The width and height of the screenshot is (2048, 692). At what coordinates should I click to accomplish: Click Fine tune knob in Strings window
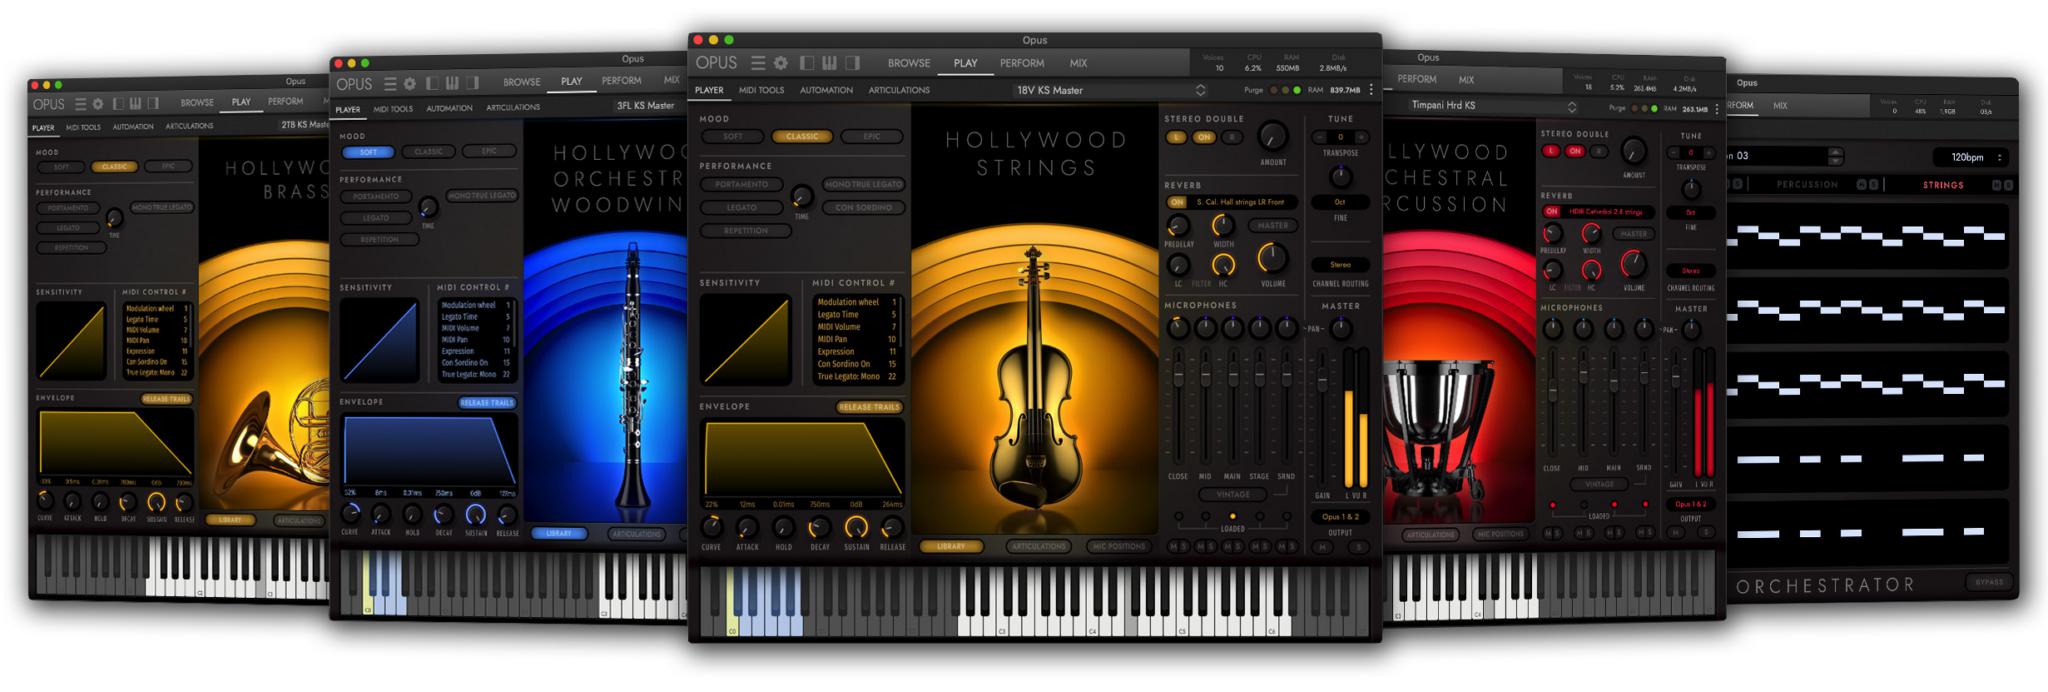pos(1340,177)
